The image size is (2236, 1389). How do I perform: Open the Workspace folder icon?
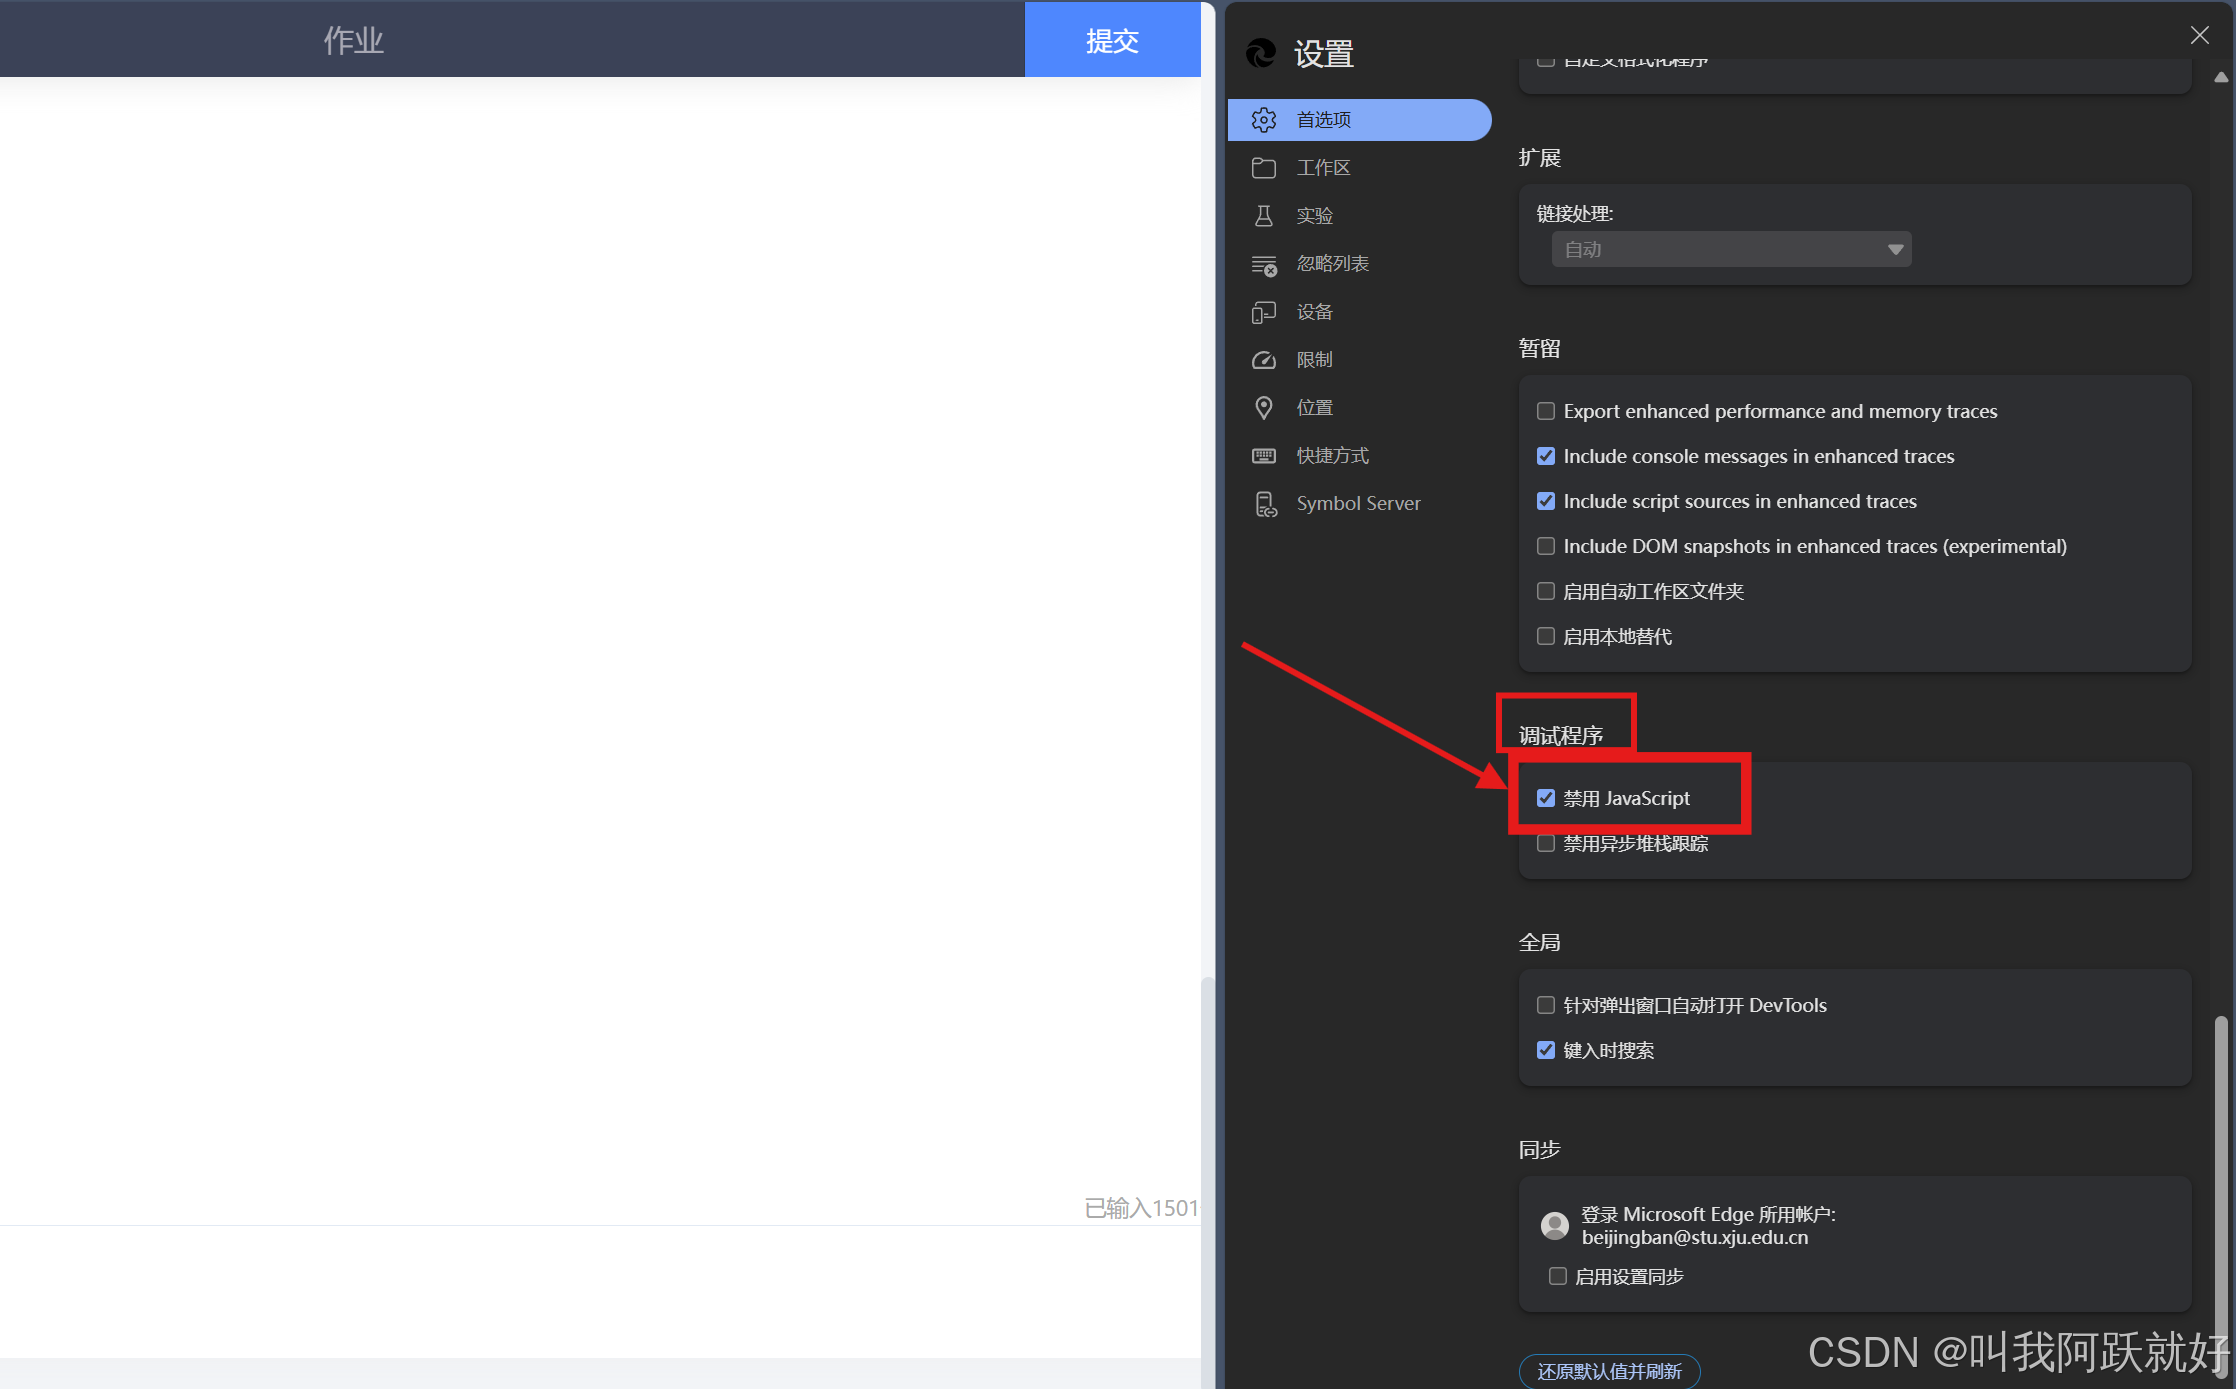point(1264,168)
